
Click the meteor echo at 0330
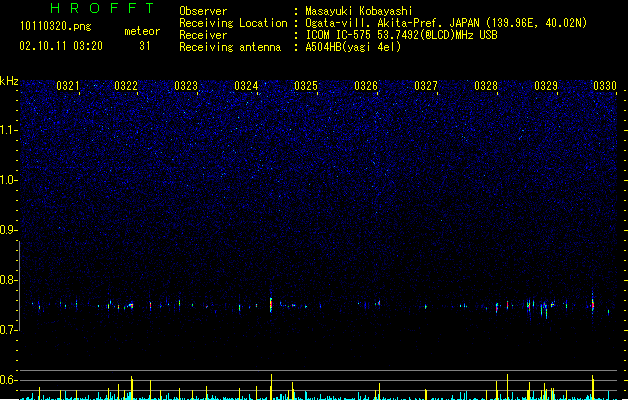tap(592, 304)
